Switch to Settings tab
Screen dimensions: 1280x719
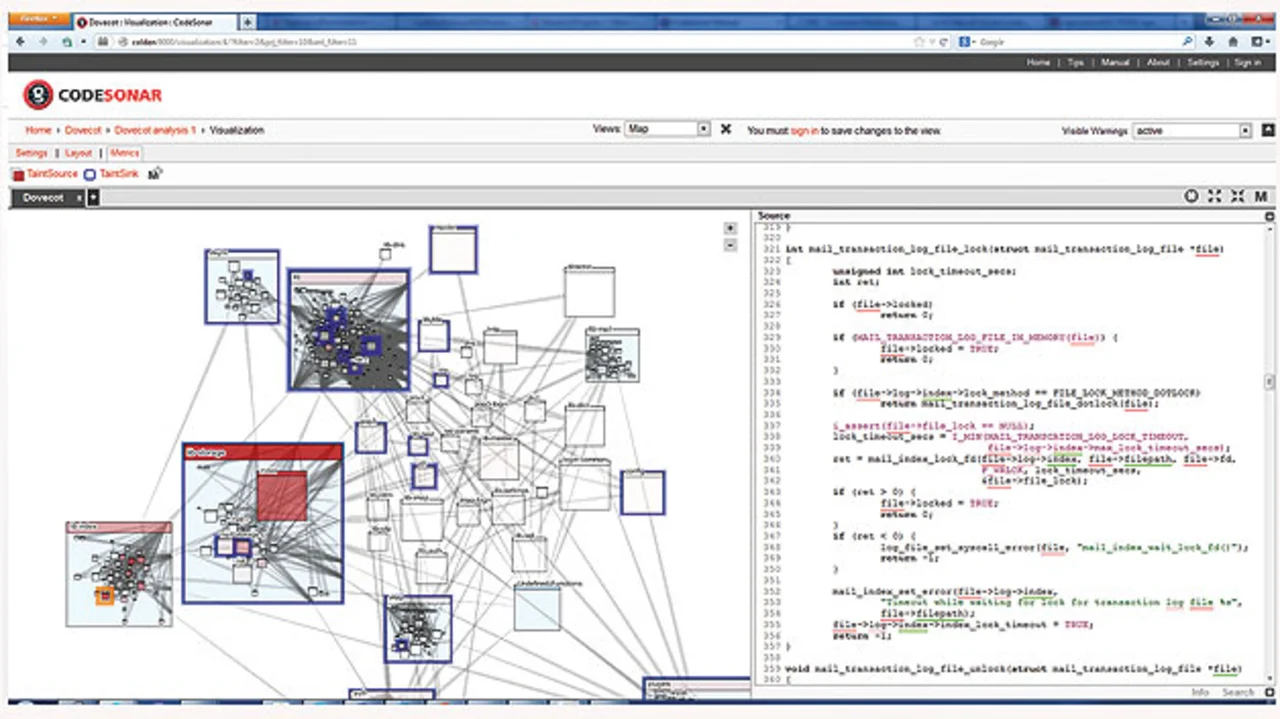(31, 153)
